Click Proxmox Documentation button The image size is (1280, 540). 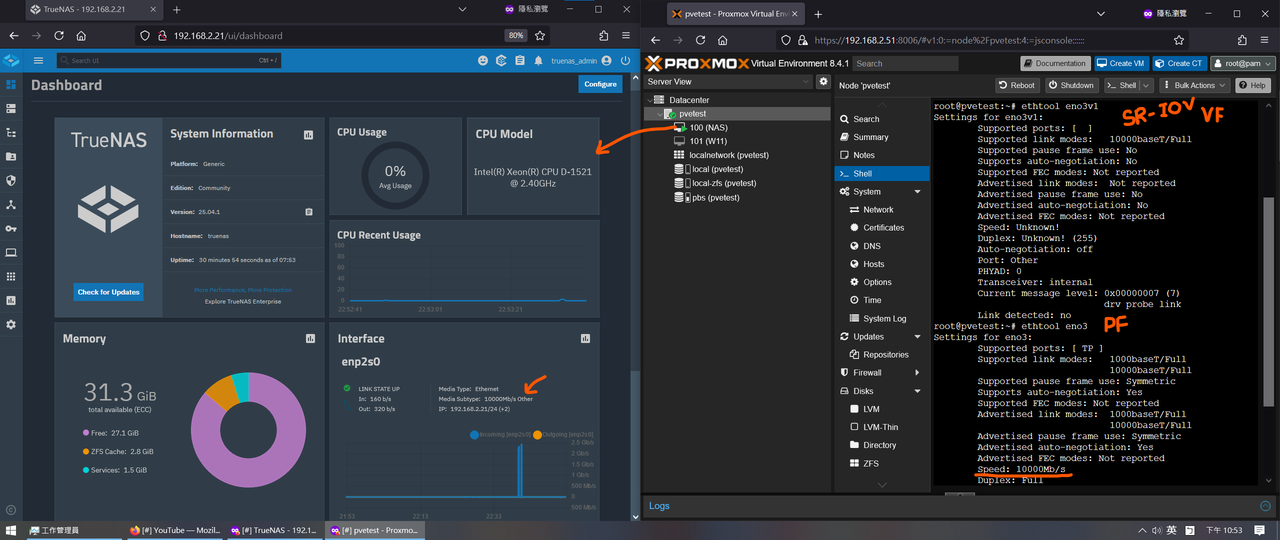tap(1054, 63)
